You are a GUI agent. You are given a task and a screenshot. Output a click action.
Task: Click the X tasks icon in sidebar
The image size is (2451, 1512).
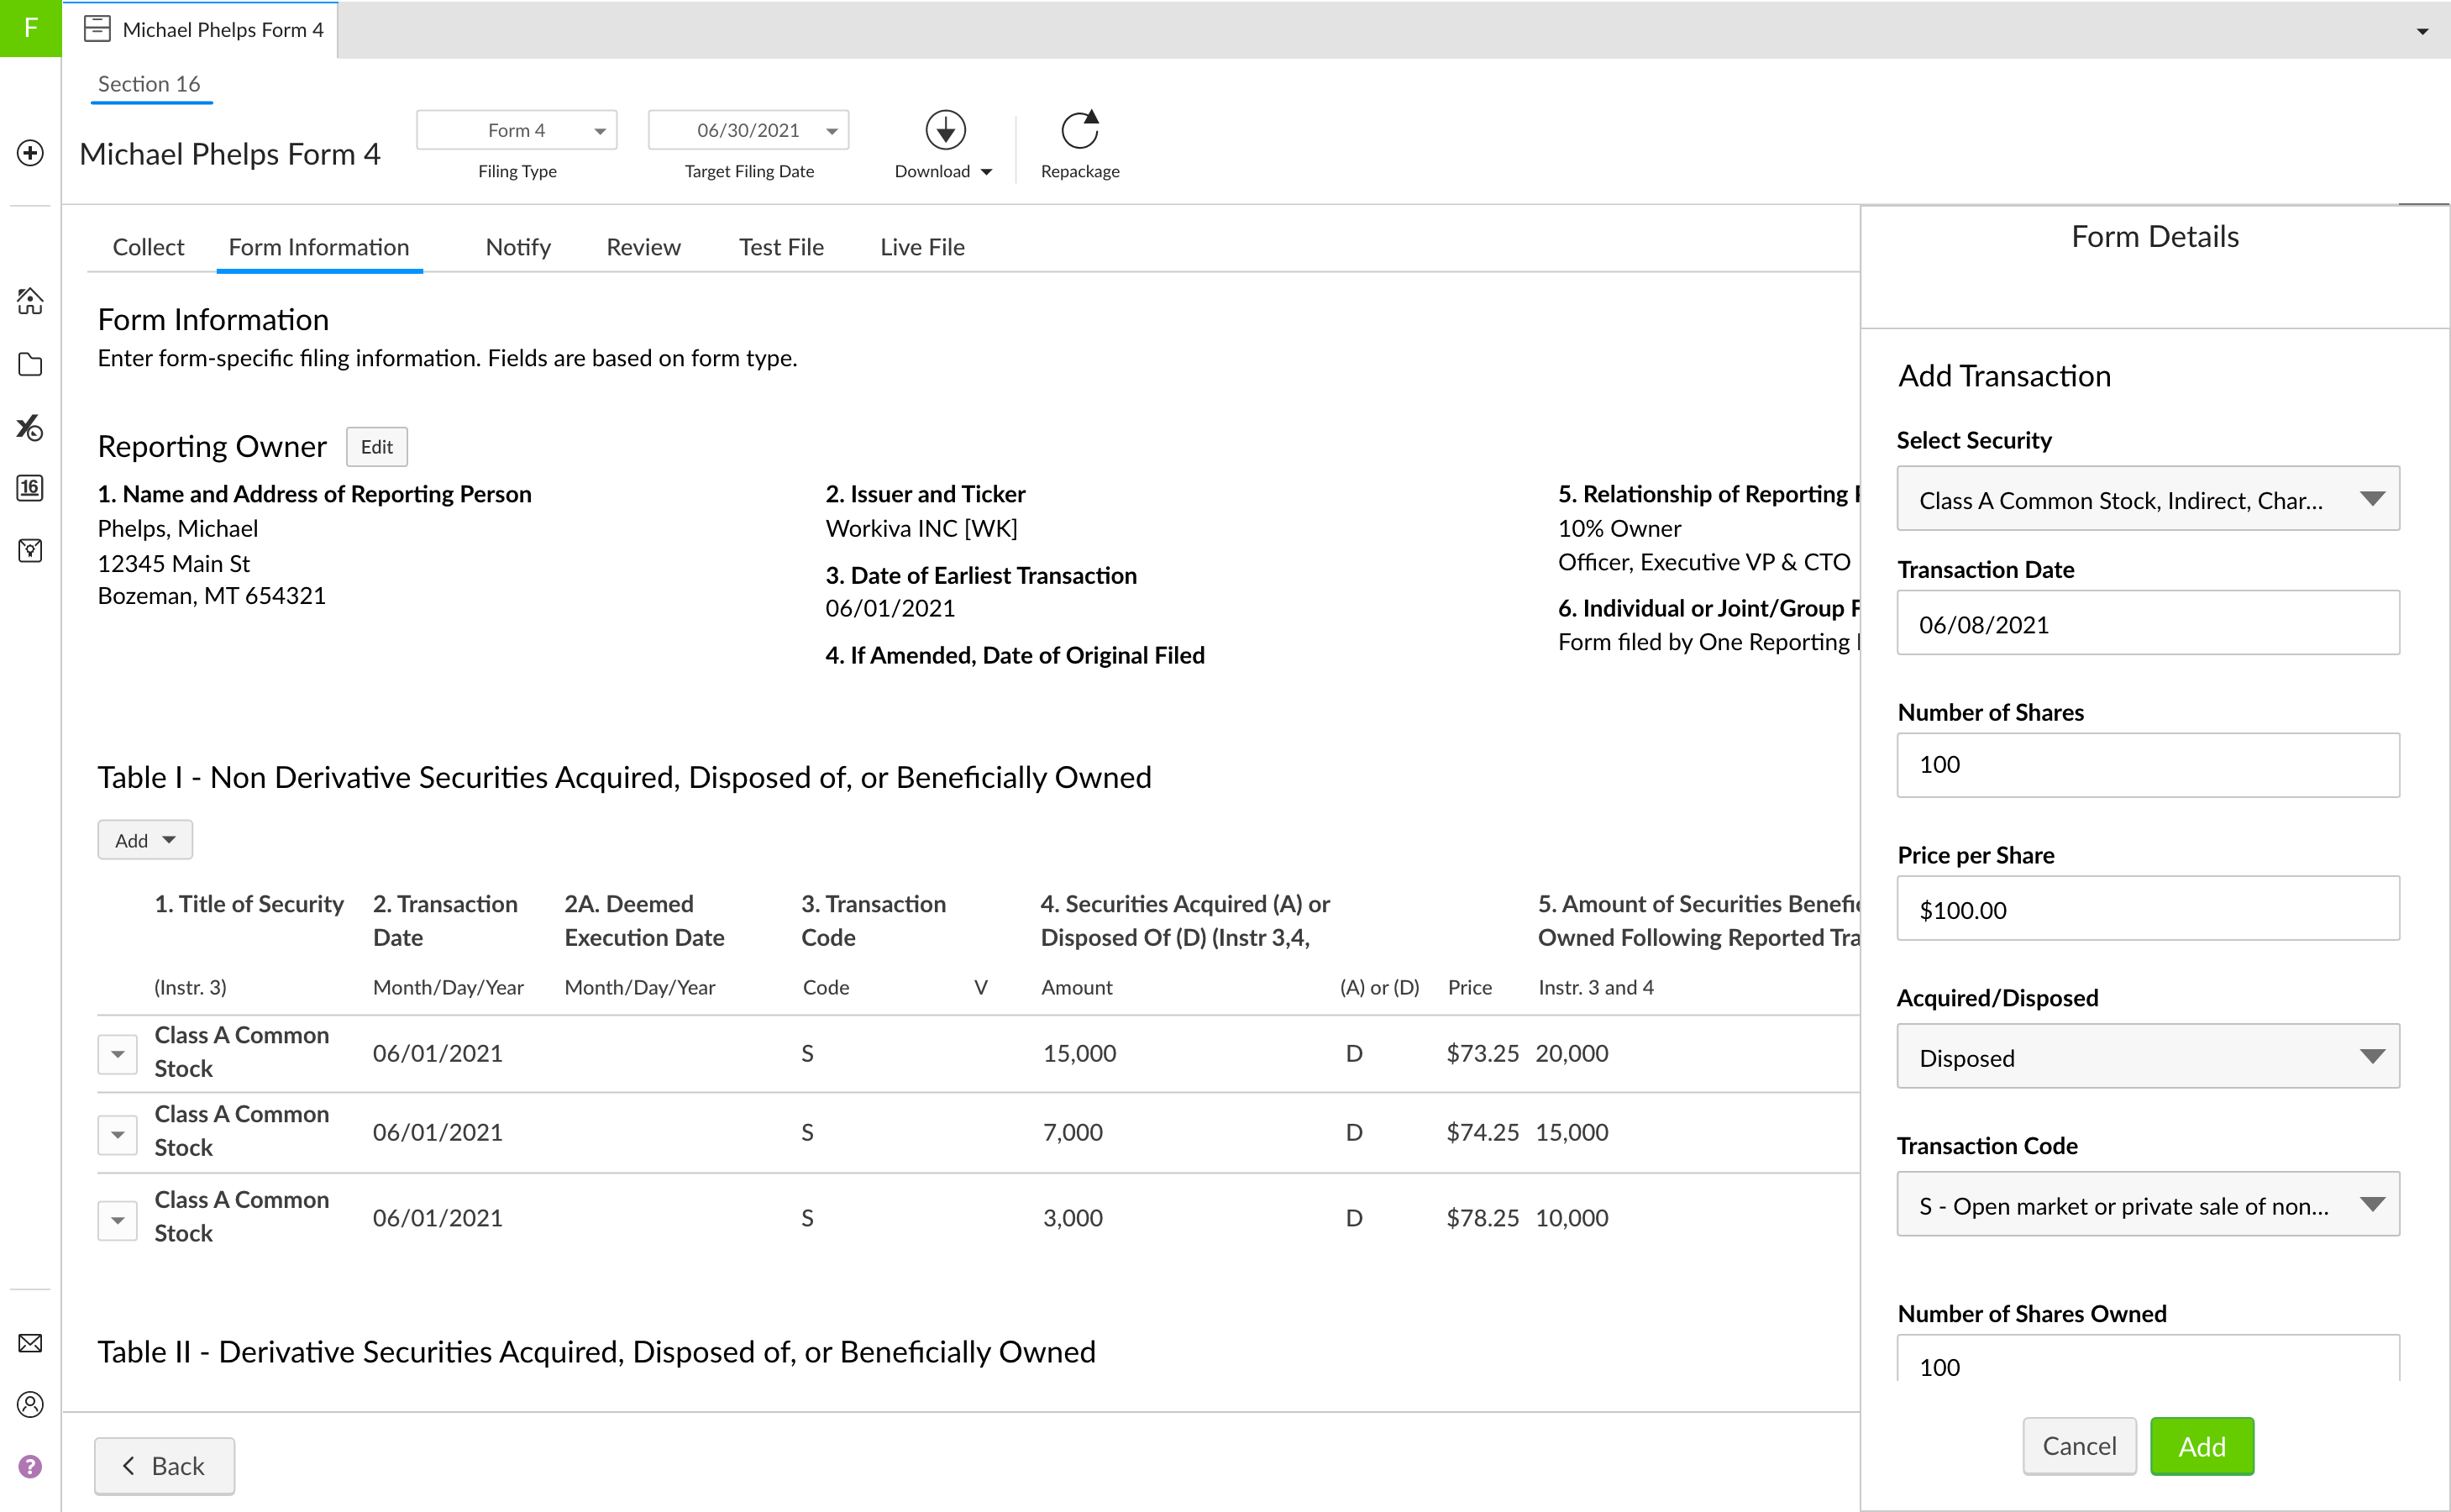pos(30,427)
